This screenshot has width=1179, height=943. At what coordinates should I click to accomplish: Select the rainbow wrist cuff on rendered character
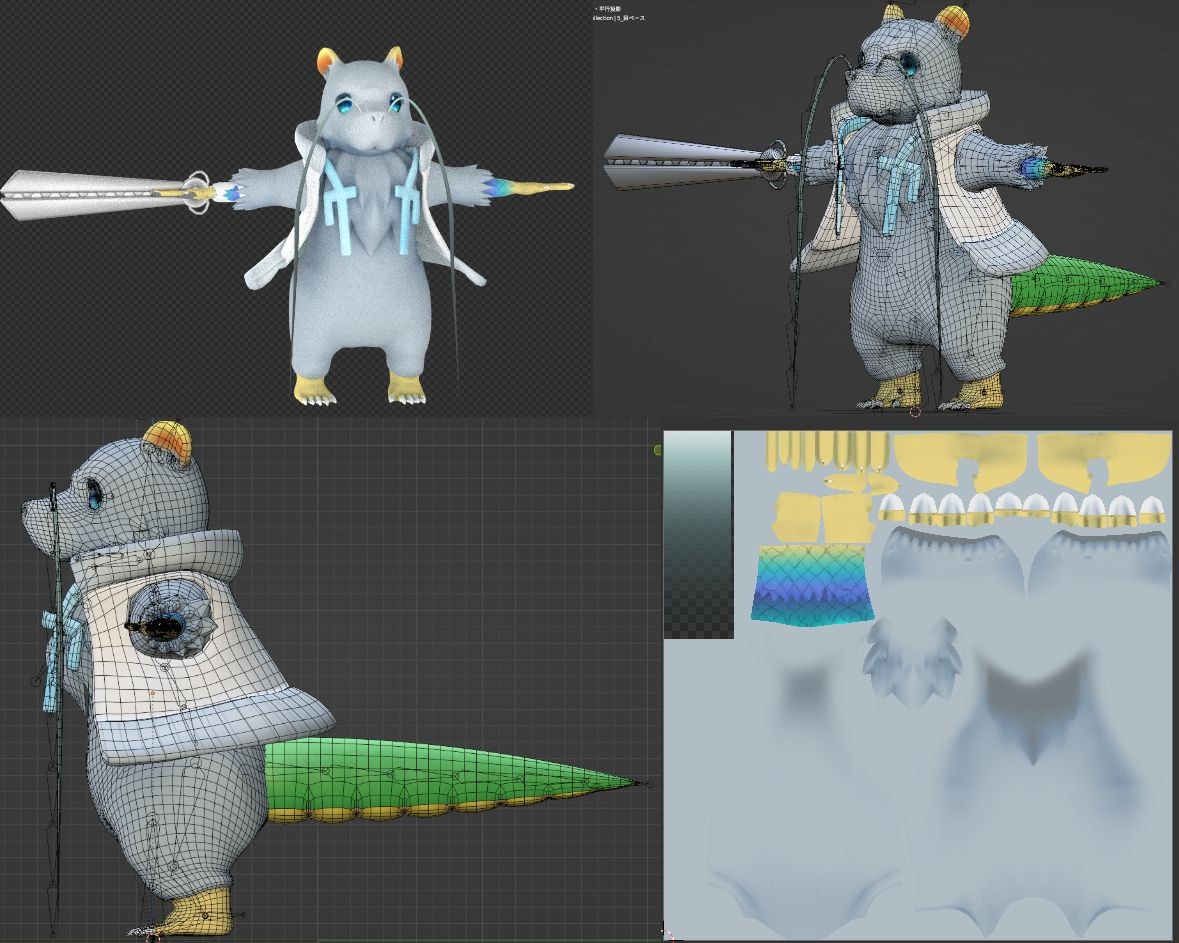498,186
